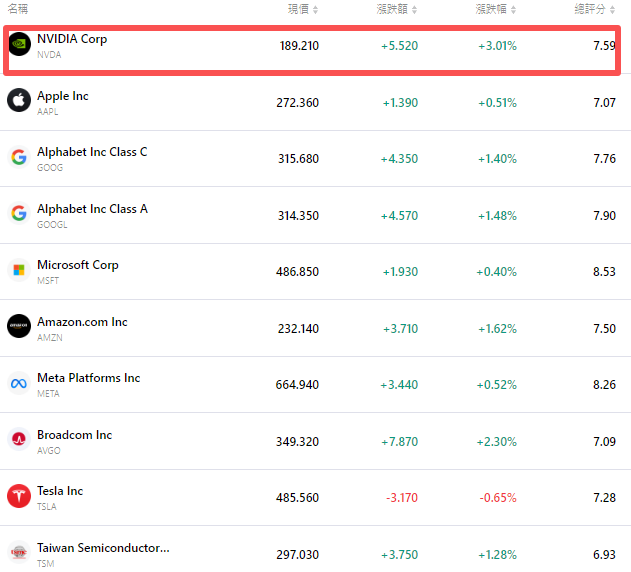Click the TSM ticker symbol

click(x=45, y=564)
